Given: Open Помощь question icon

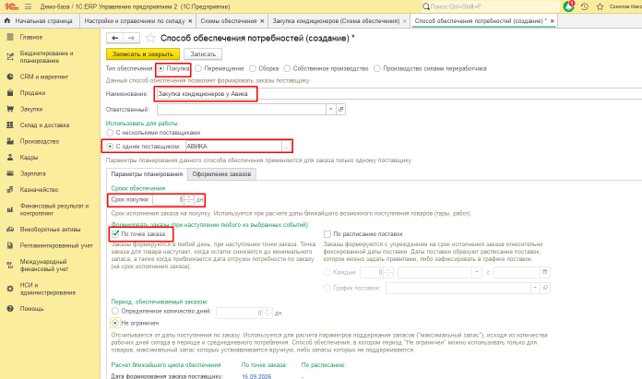Looking at the screenshot, I should (10, 309).
